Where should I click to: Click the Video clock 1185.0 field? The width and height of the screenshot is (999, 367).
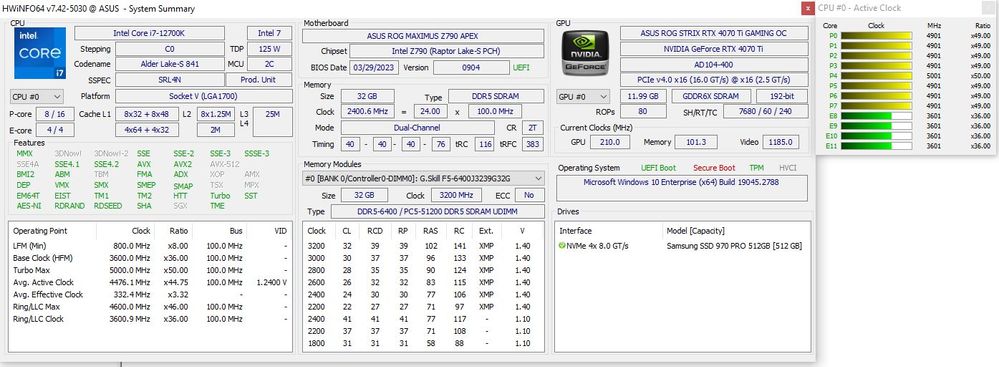(780, 142)
